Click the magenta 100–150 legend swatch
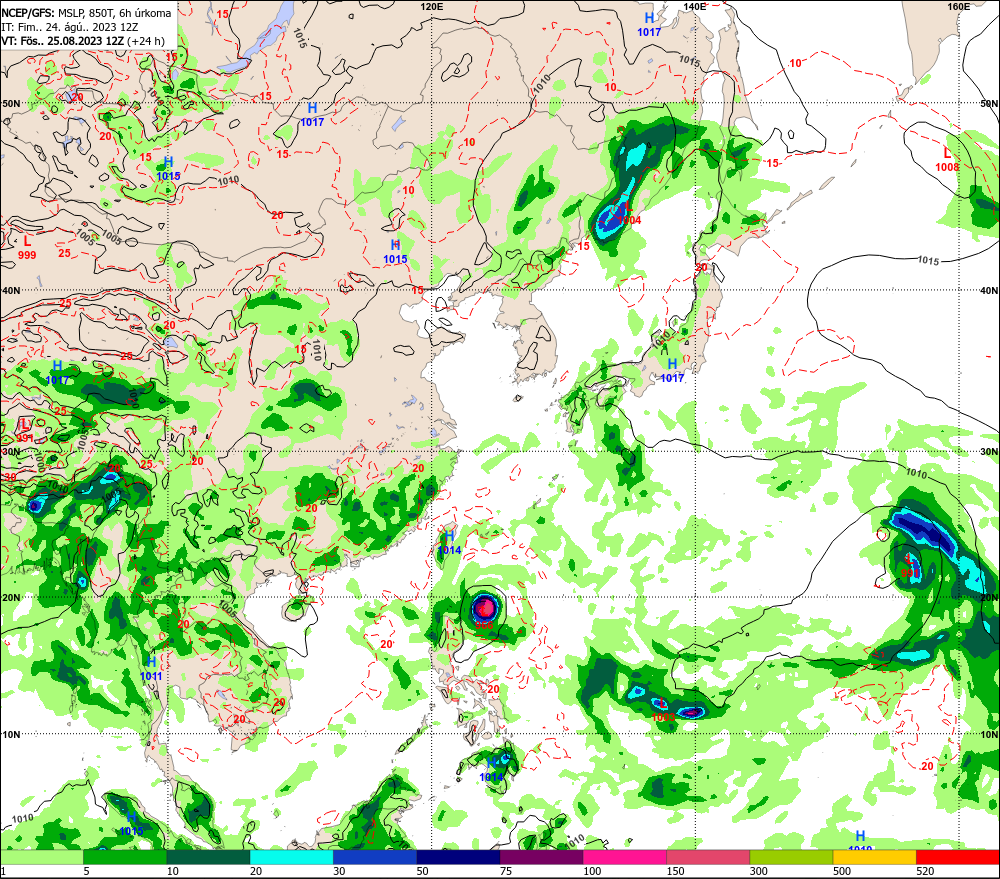 (x=625, y=857)
